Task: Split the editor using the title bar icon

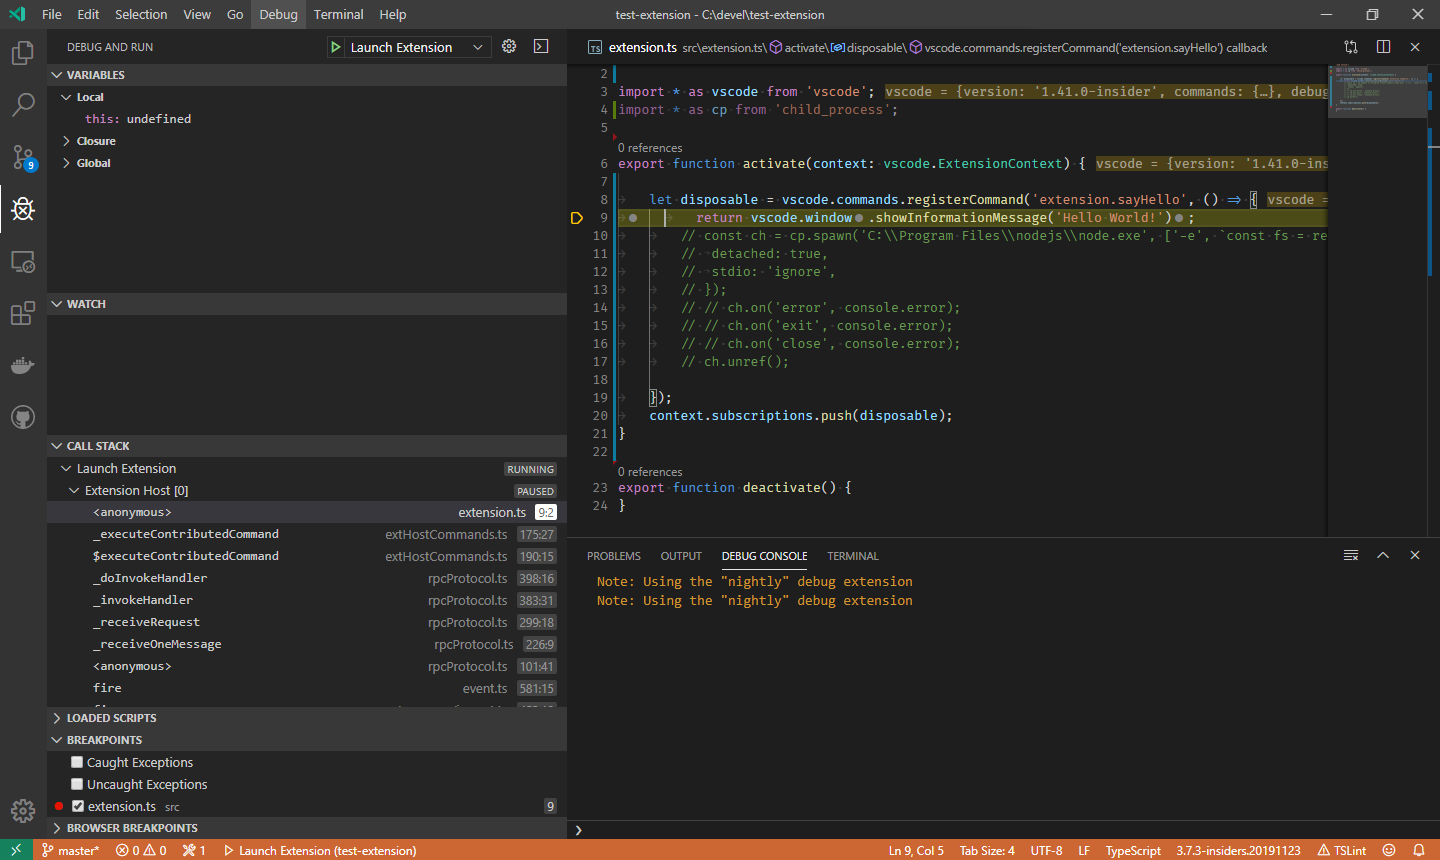Action: pos(1383,46)
